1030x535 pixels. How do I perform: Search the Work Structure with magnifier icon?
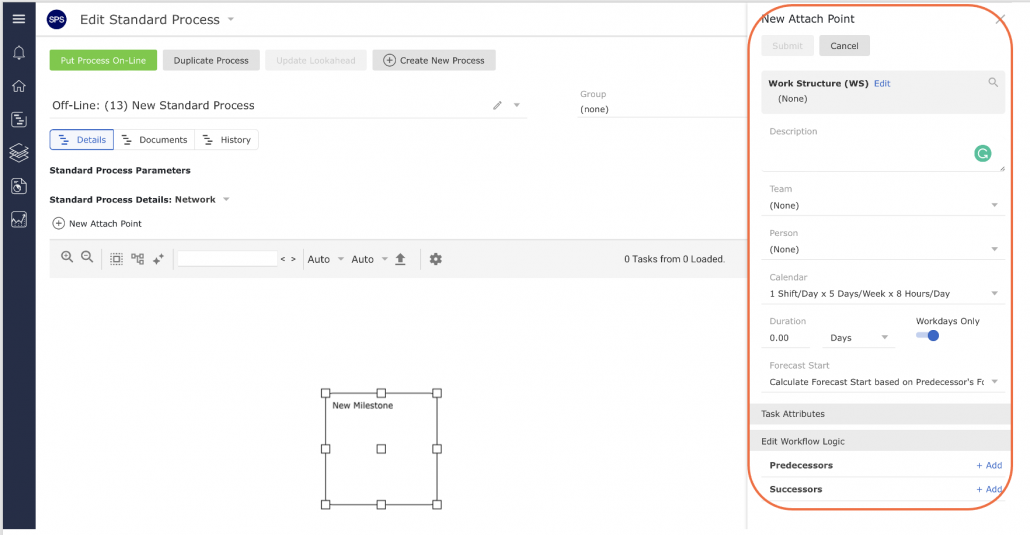point(993,82)
